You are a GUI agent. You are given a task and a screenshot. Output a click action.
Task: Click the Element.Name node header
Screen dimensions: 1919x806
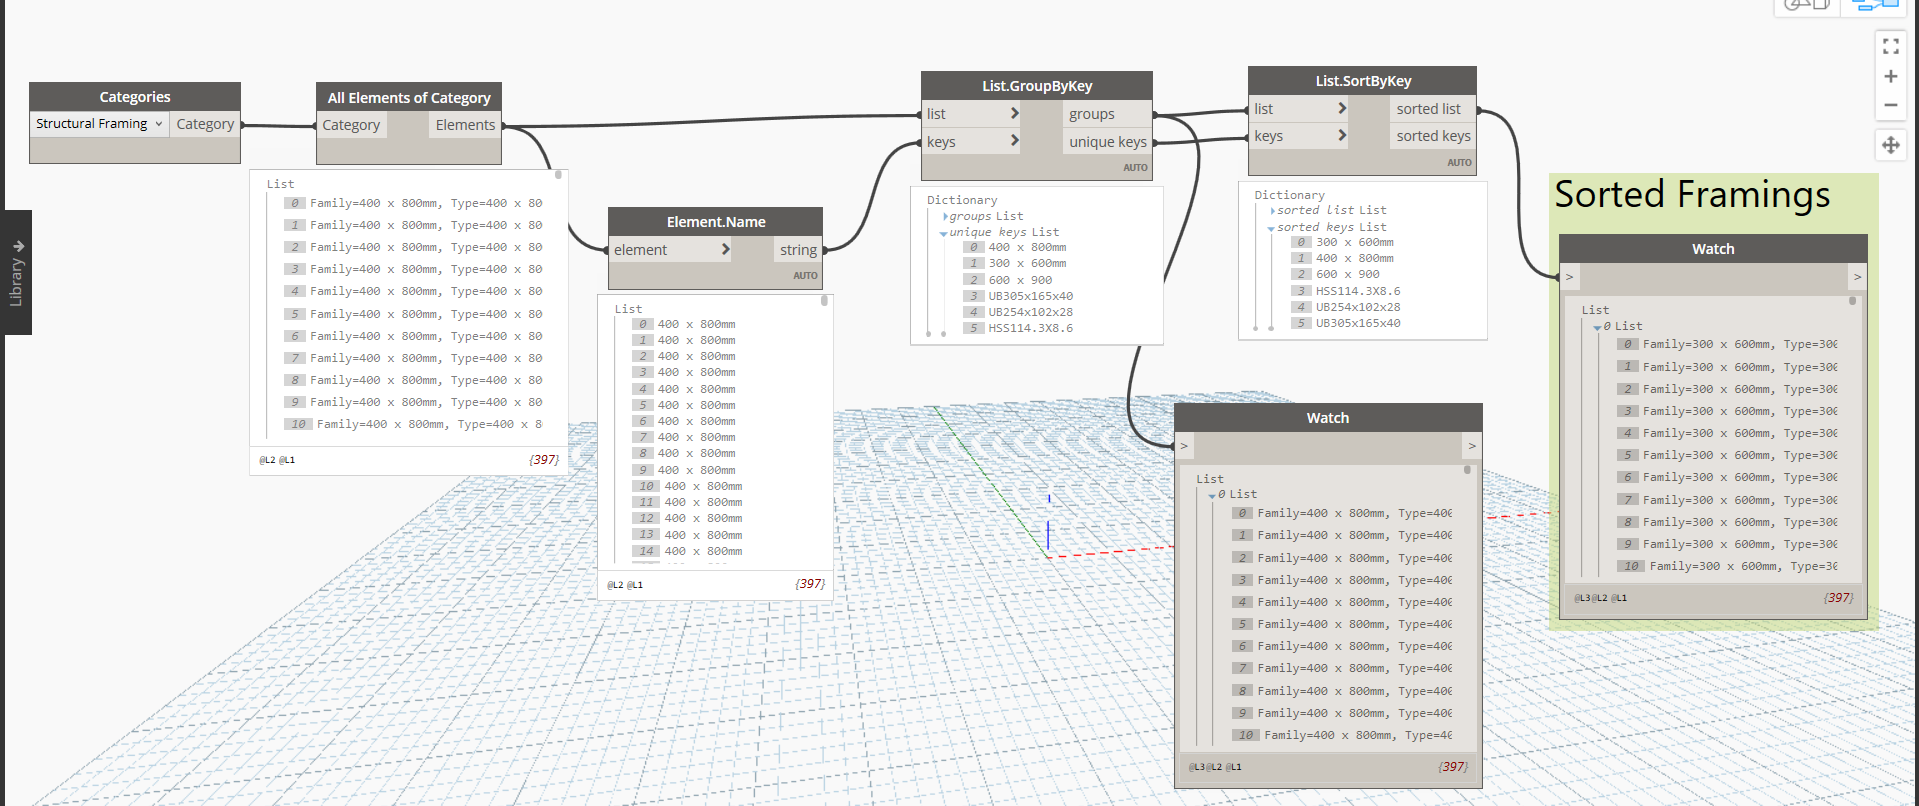pos(715,222)
